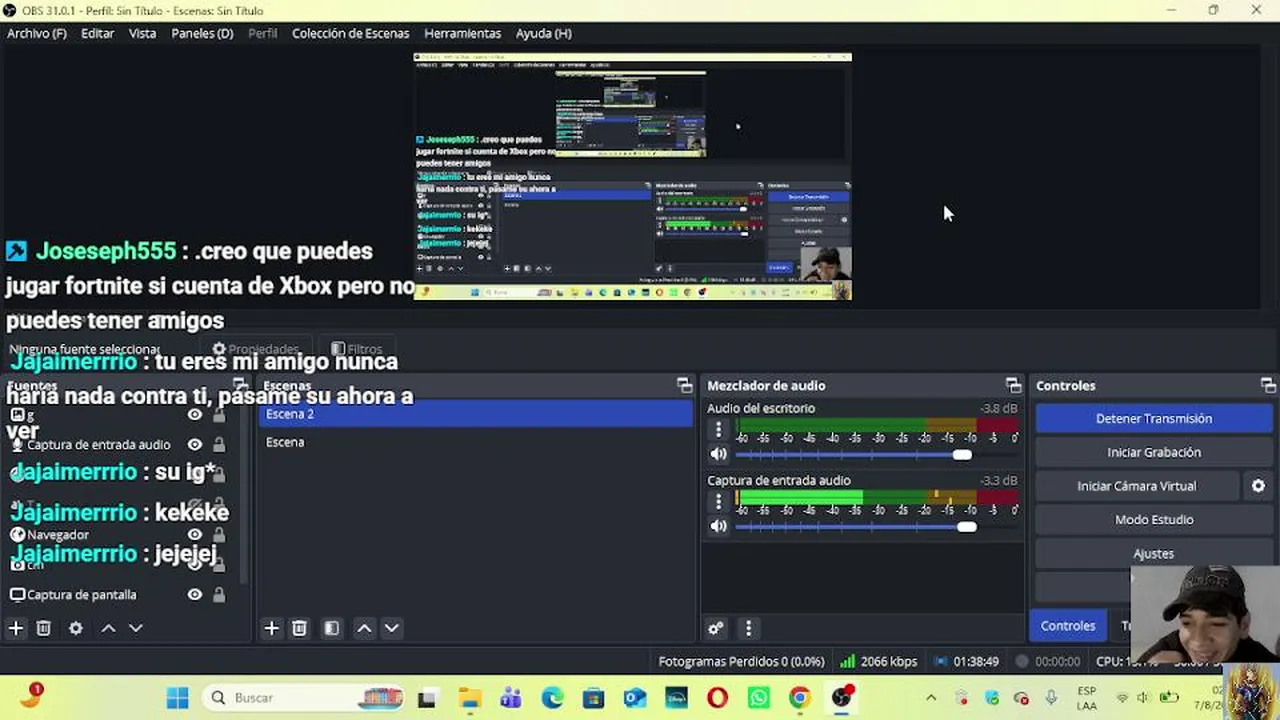Move scene down in Escenas list
The image size is (1280, 720).
(392, 628)
